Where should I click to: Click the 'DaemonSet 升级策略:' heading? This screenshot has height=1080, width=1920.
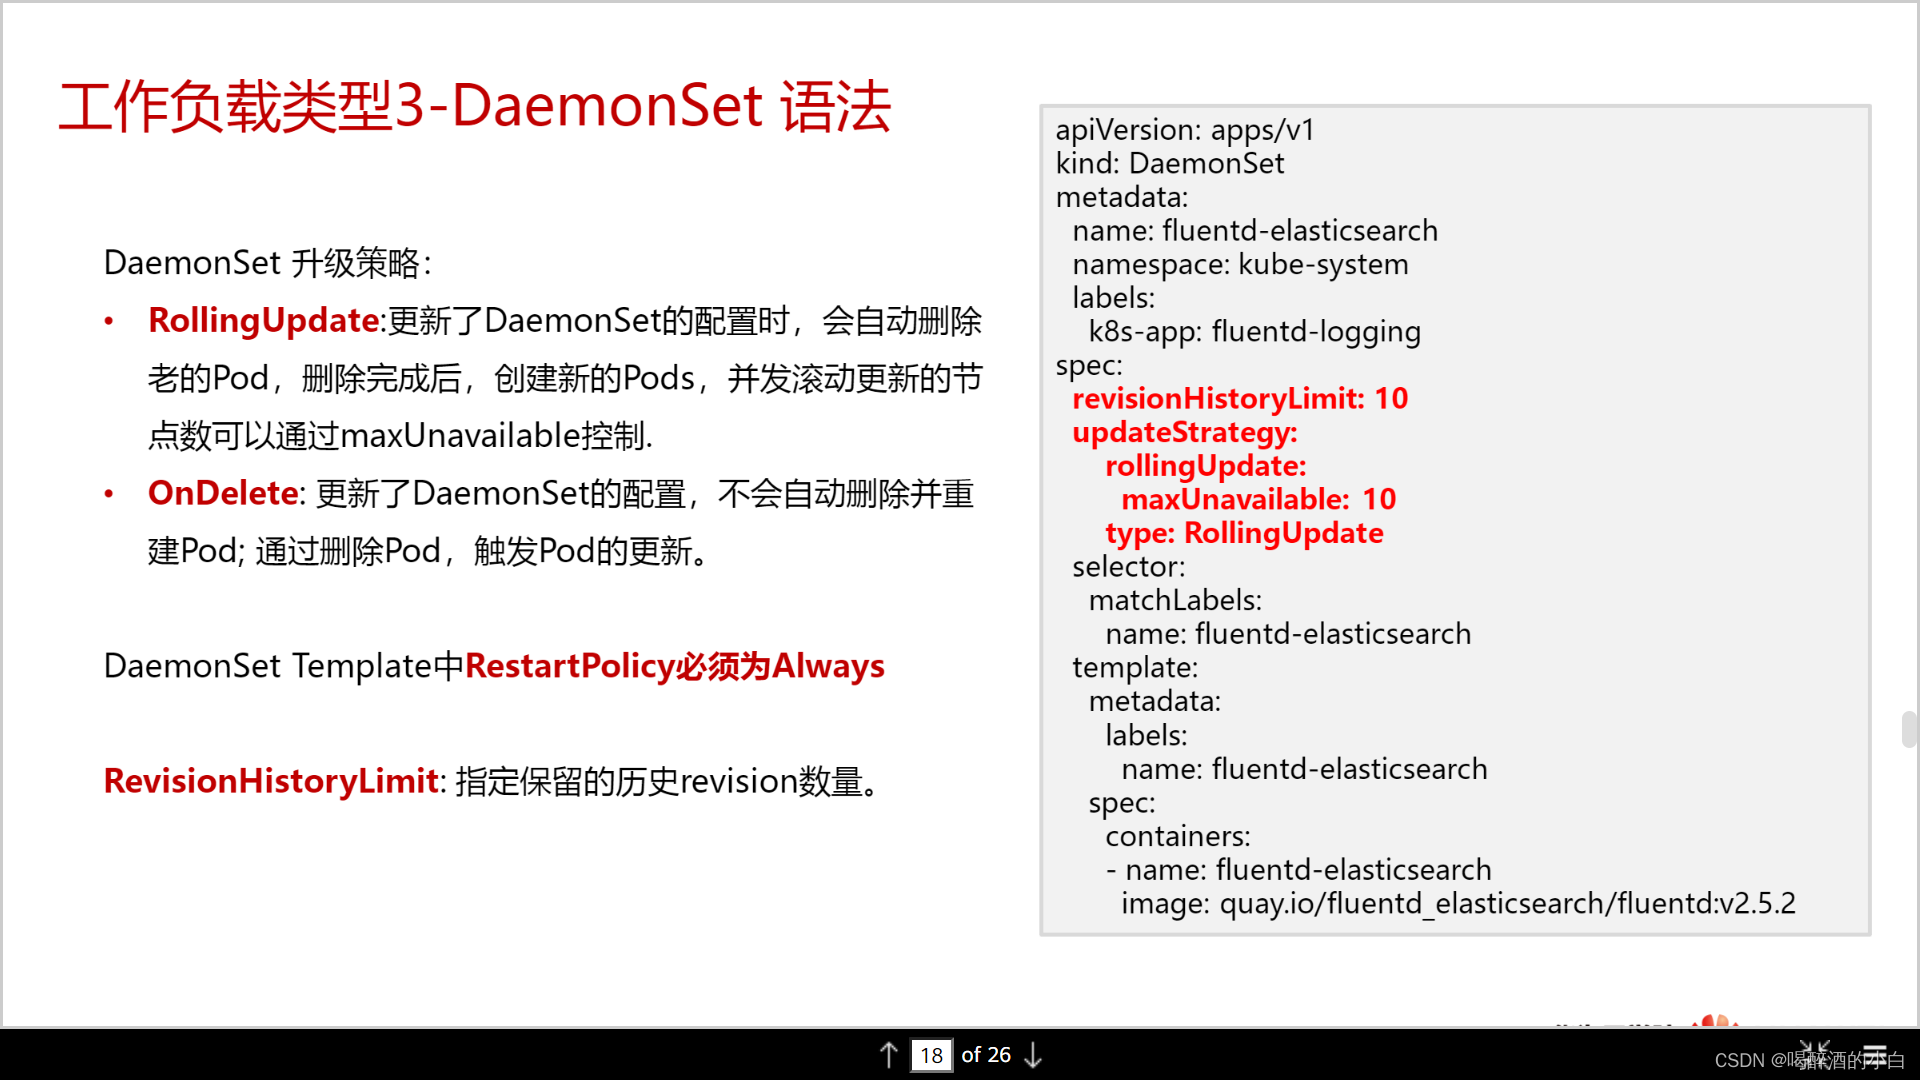tap(268, 263)
